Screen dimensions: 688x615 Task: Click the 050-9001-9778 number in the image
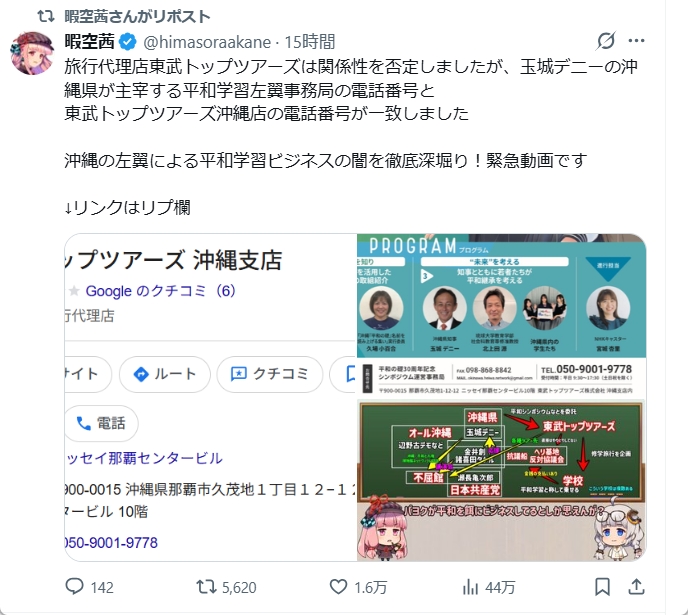coord(594,369)
